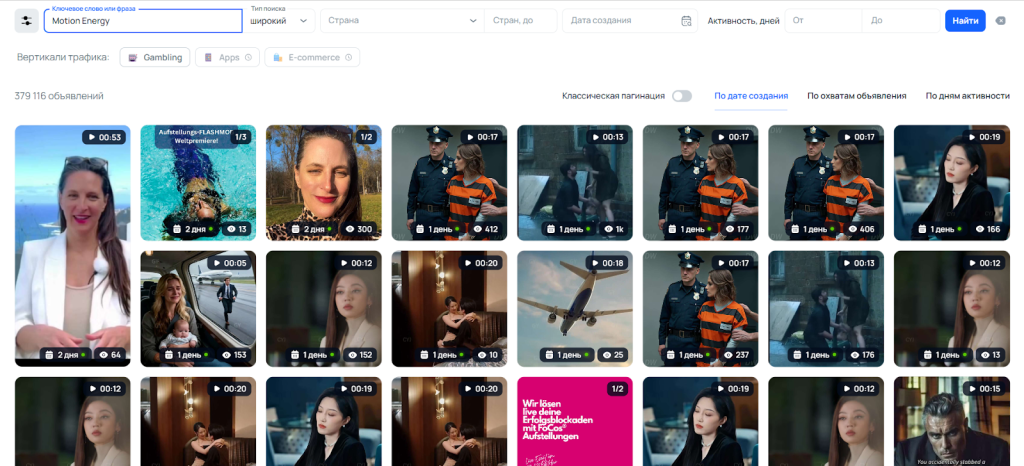This screenshot has height=466, width=1024.
Task: Sort by По охватам объявления tab
Action: click(x=856, y=96)
